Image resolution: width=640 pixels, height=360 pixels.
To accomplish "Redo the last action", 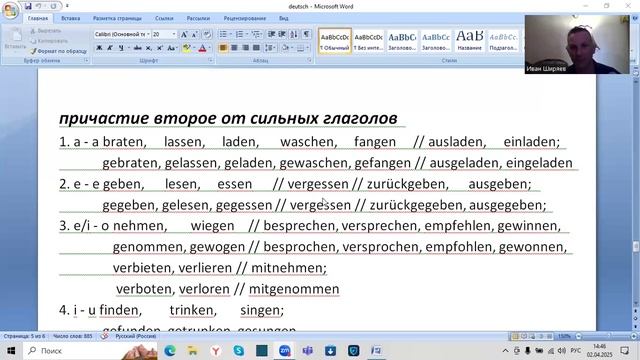I will (x=53, y=6).
